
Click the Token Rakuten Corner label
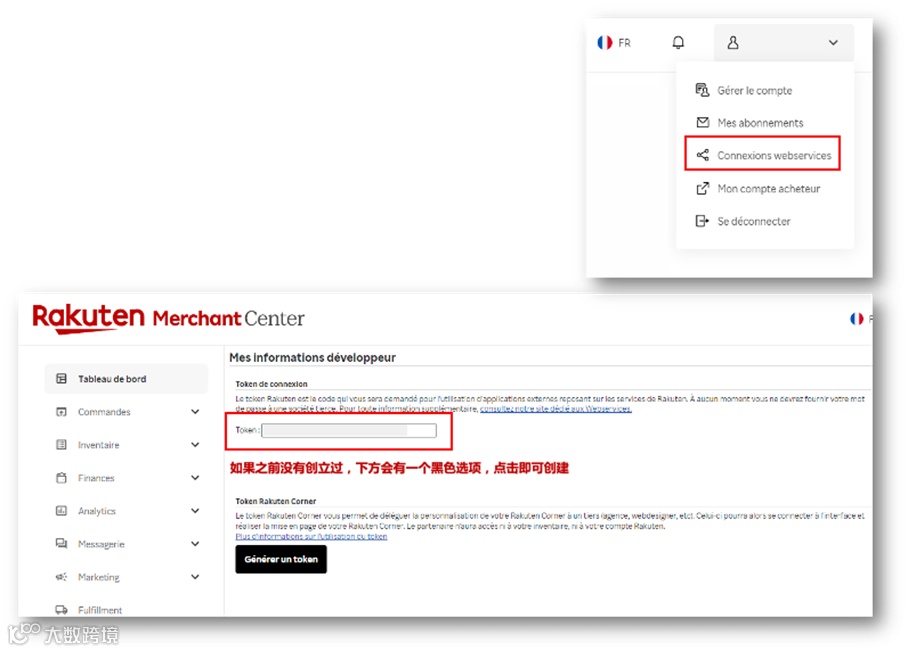276,501
